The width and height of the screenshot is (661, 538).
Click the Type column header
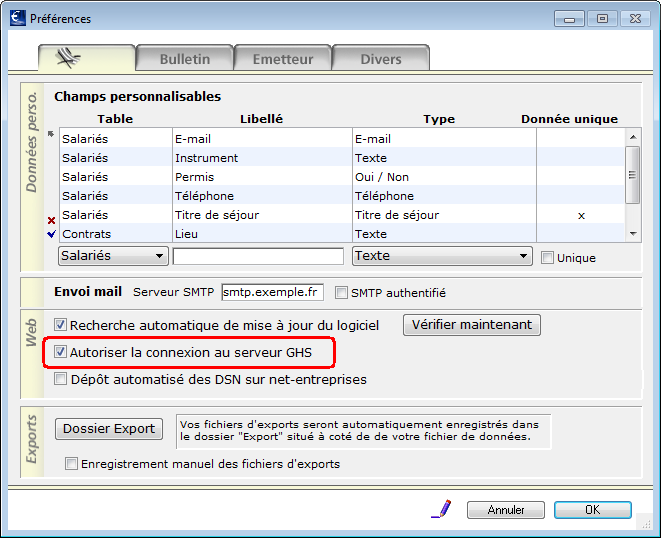tap(439, 119)
